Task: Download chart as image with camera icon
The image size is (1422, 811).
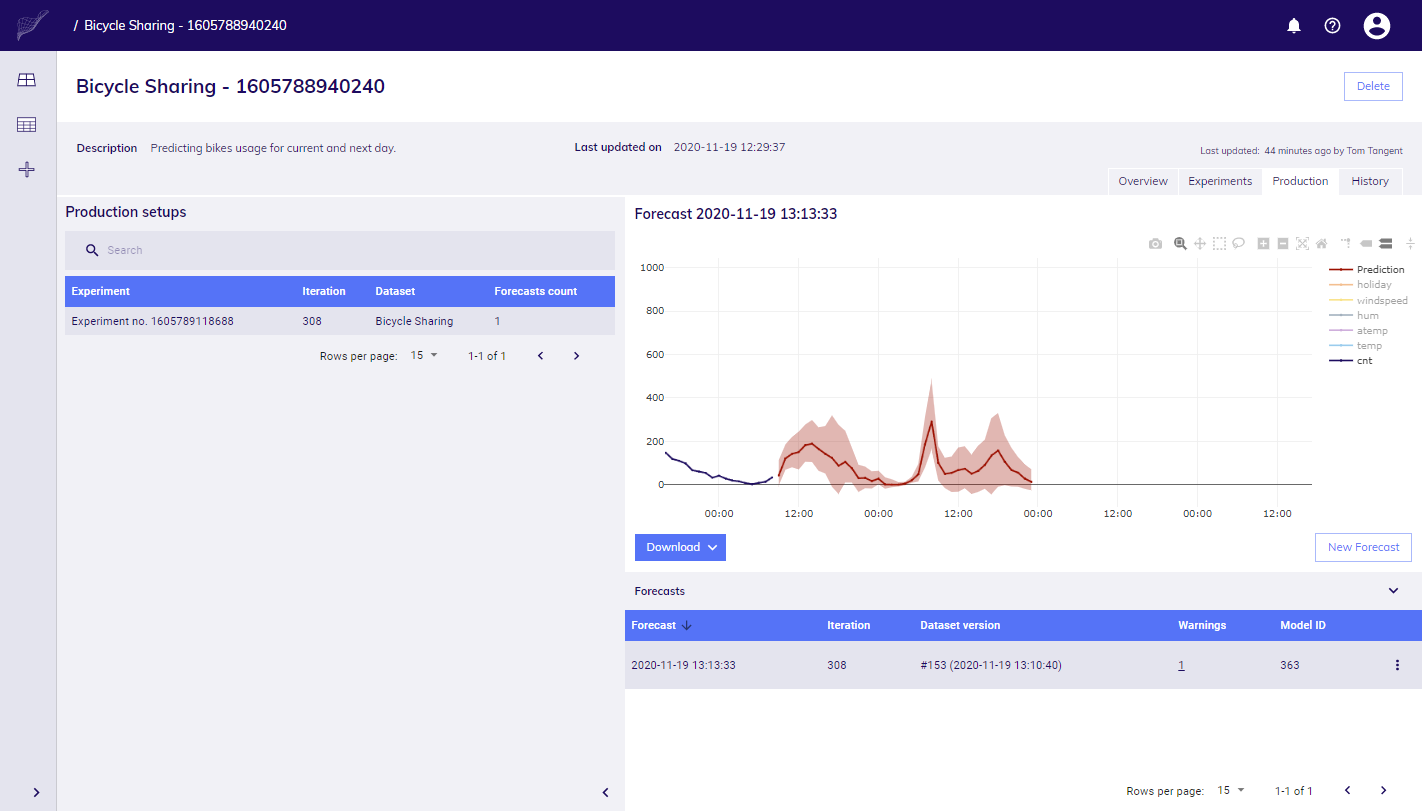Action: point(1156,243)
